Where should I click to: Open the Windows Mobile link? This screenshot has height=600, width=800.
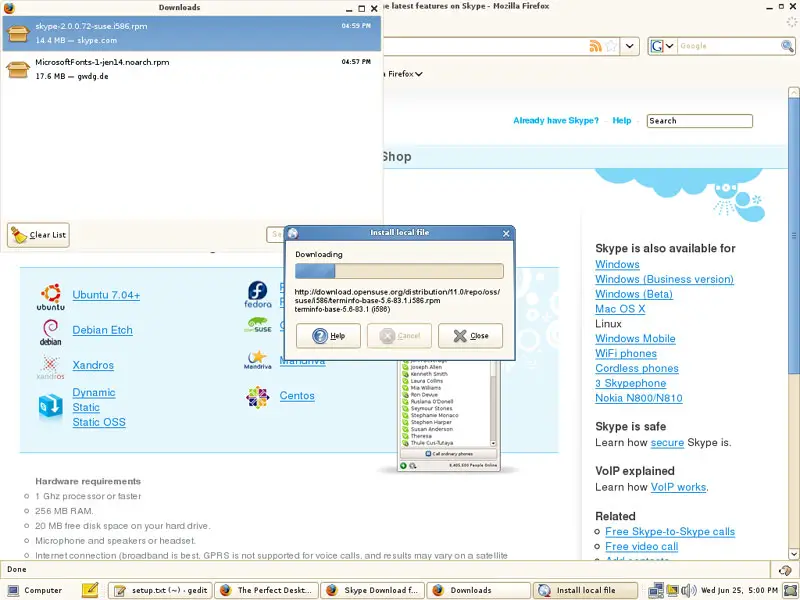[635, 338]
